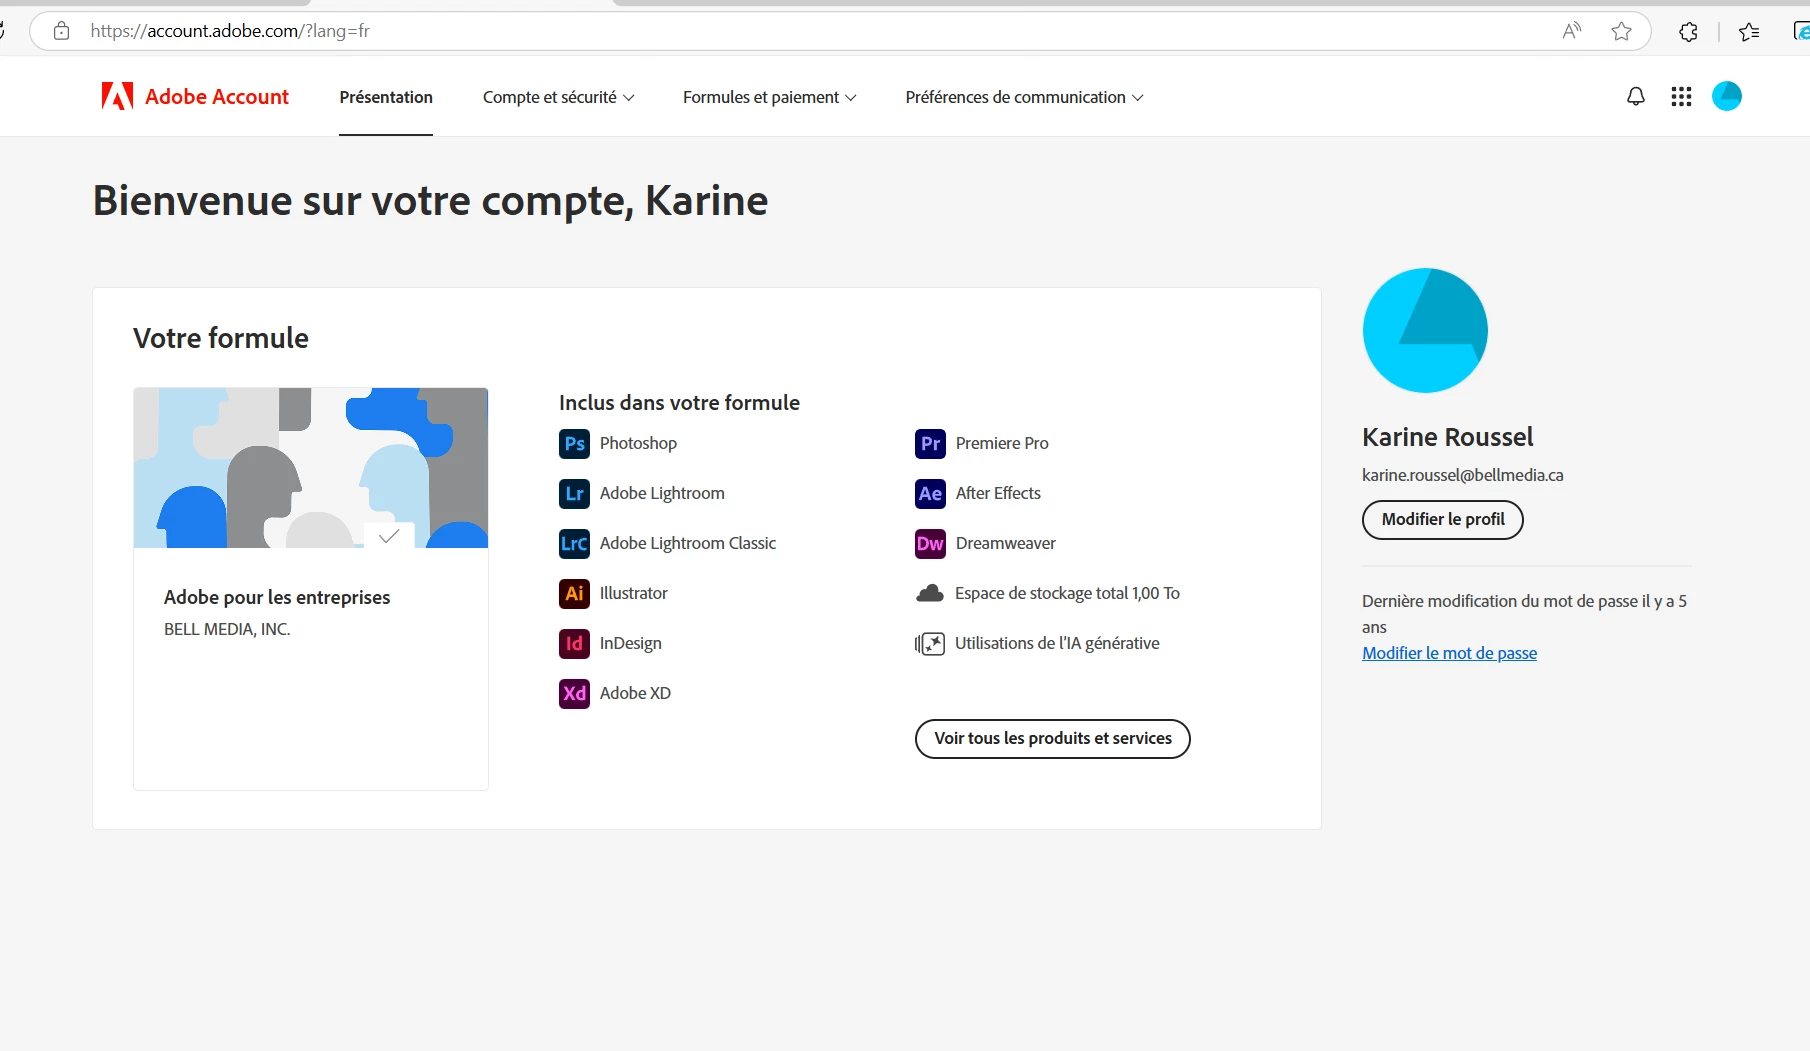Click the Dreamweaver label

[x=1005, y=543]
